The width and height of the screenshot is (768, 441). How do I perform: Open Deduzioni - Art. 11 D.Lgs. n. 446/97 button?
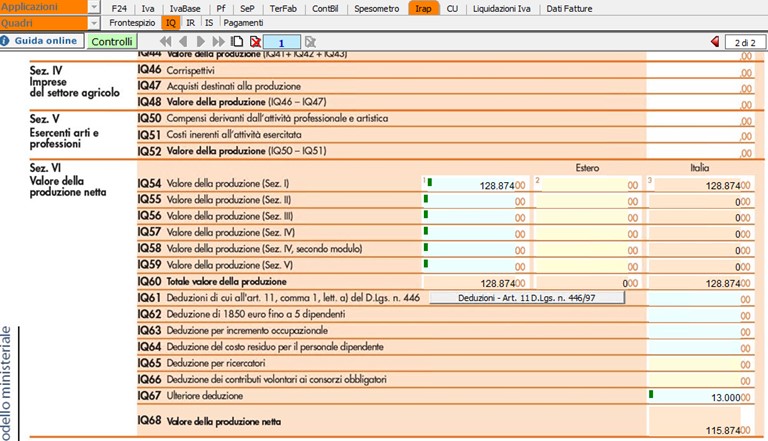point(527,297)
